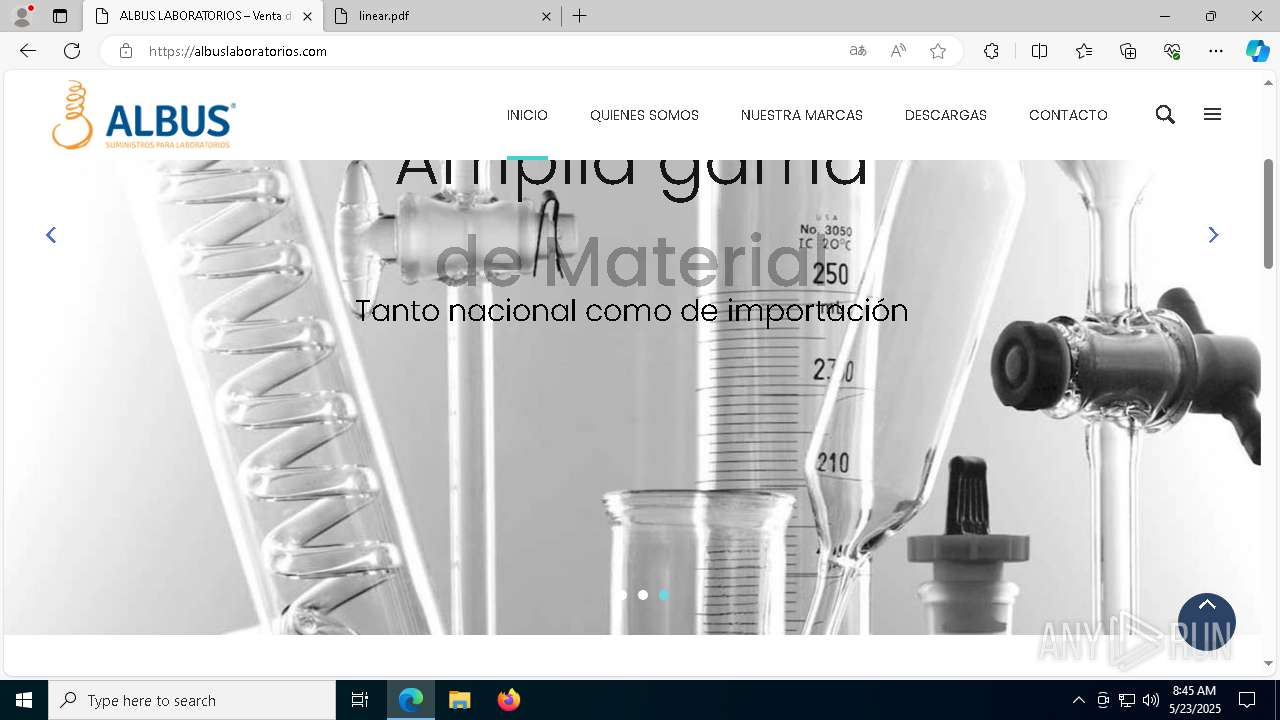This screenshot has height=720, width=1280.
Task: Open DESCARGAS page
Action: 946,115
